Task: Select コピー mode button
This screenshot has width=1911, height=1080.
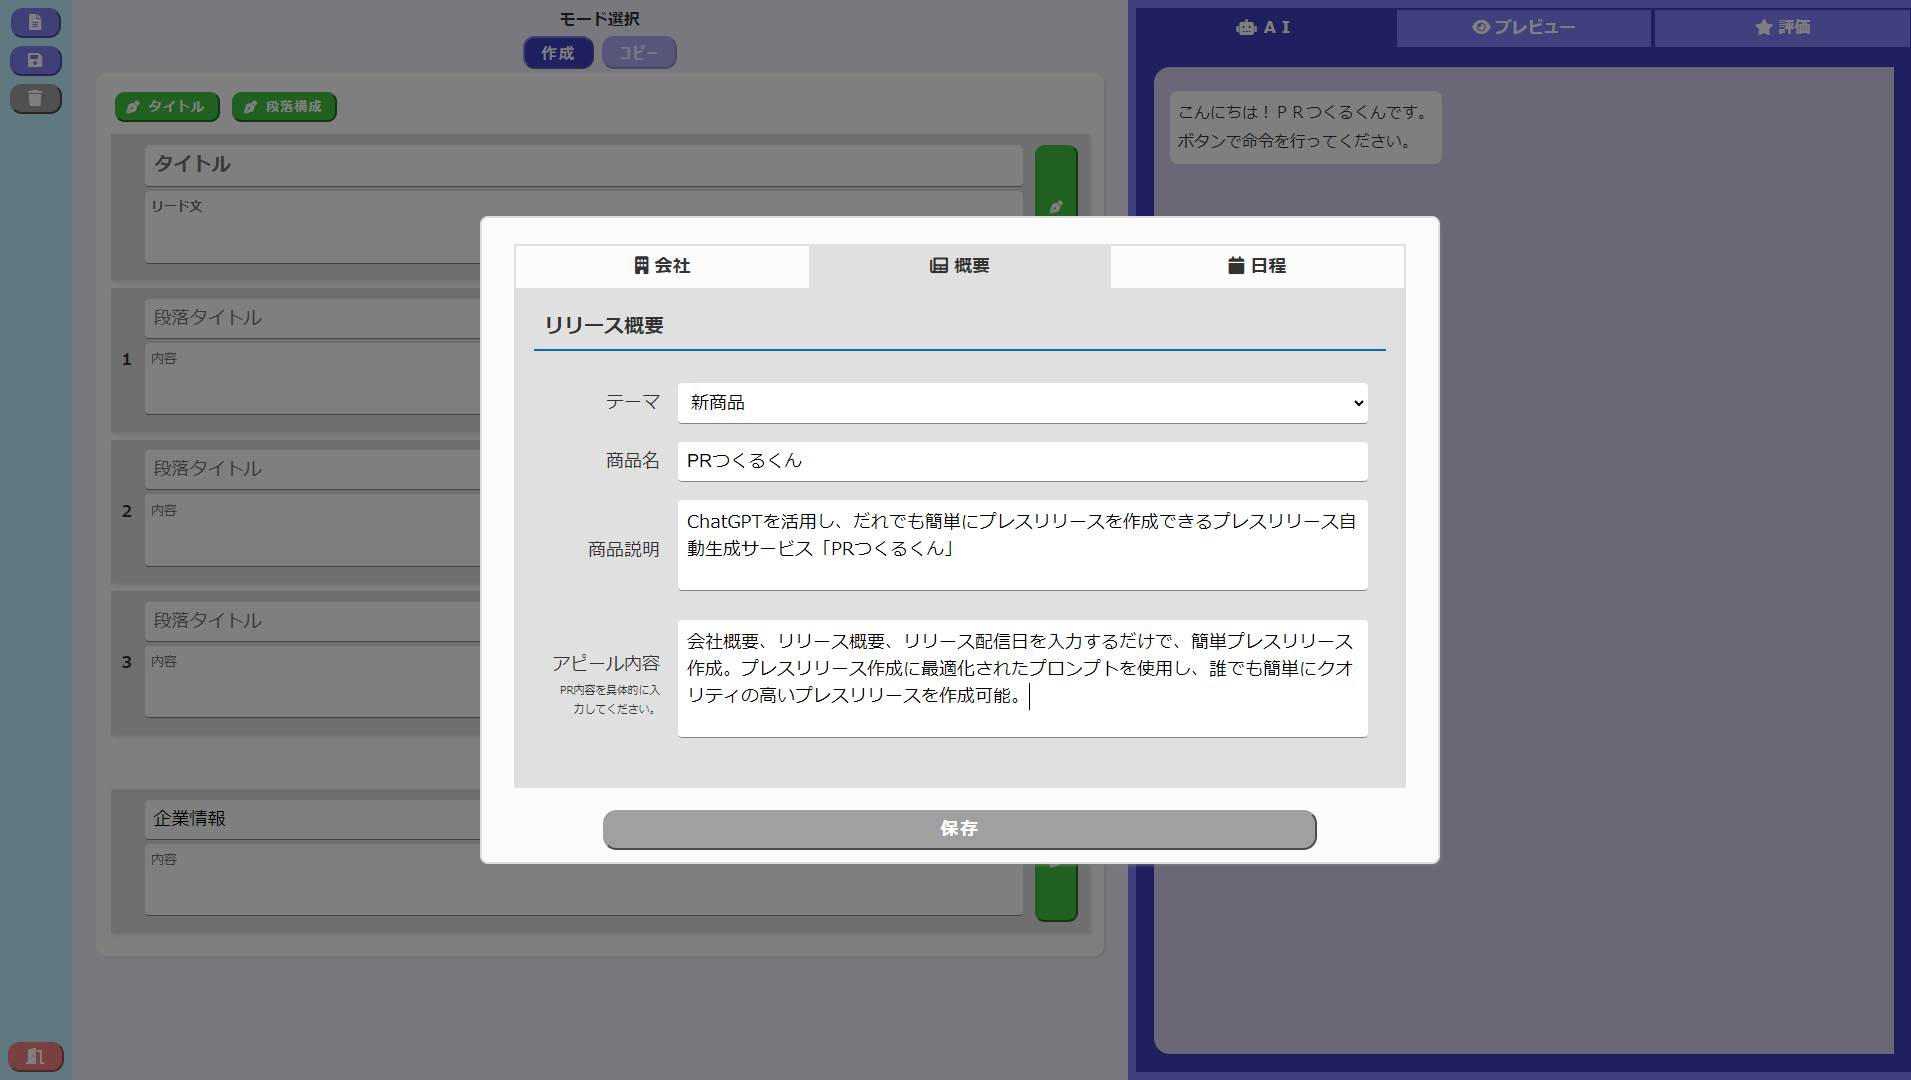Action: pos(639,53)
